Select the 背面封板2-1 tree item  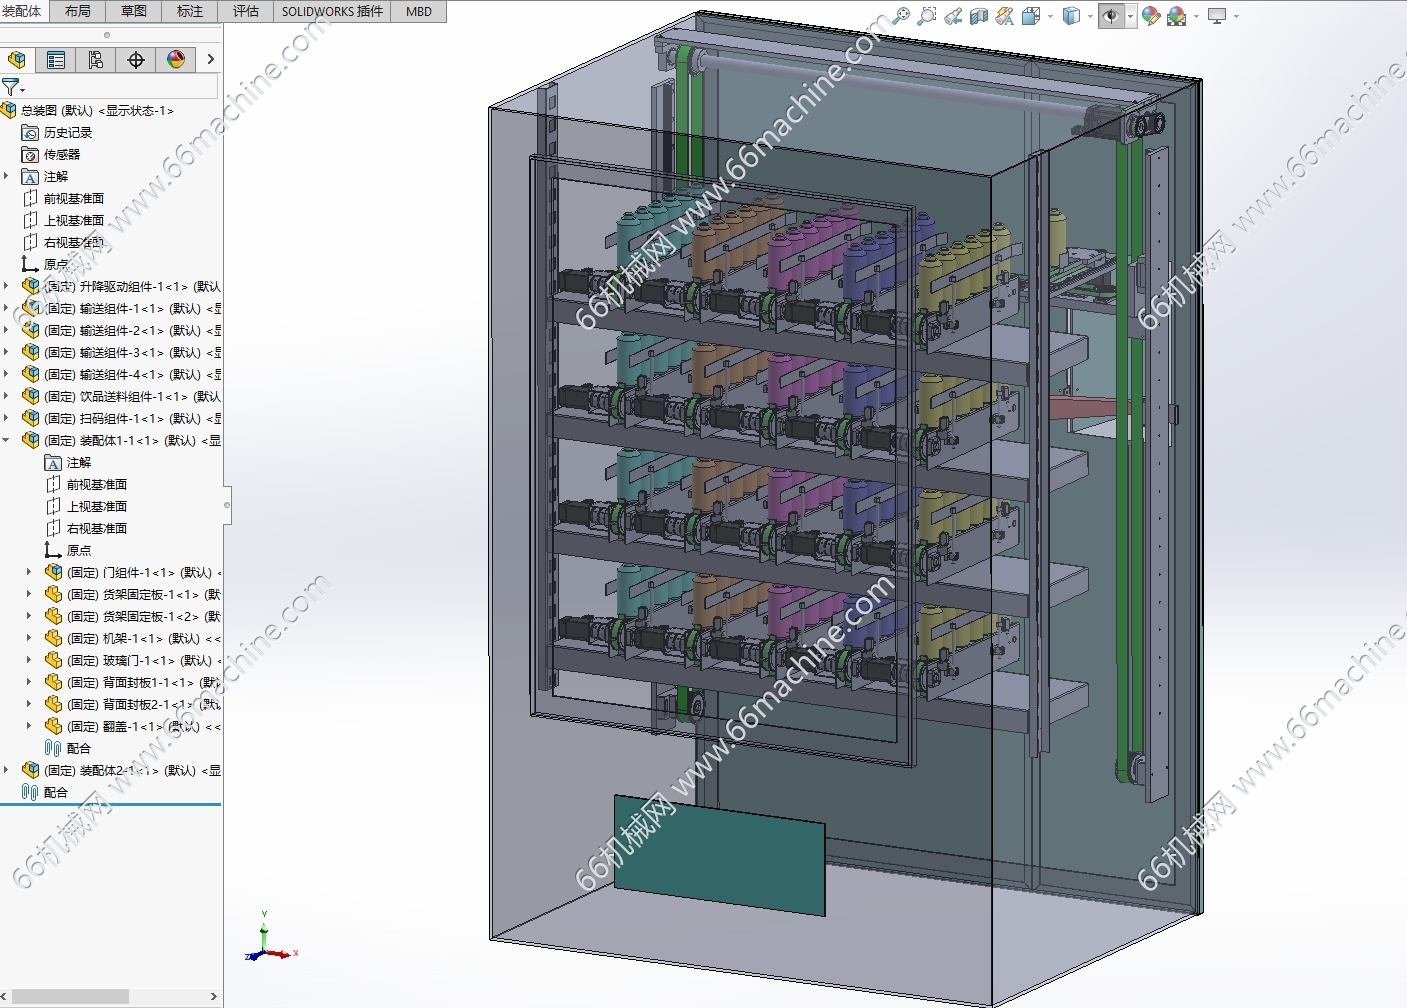(133, 704)
